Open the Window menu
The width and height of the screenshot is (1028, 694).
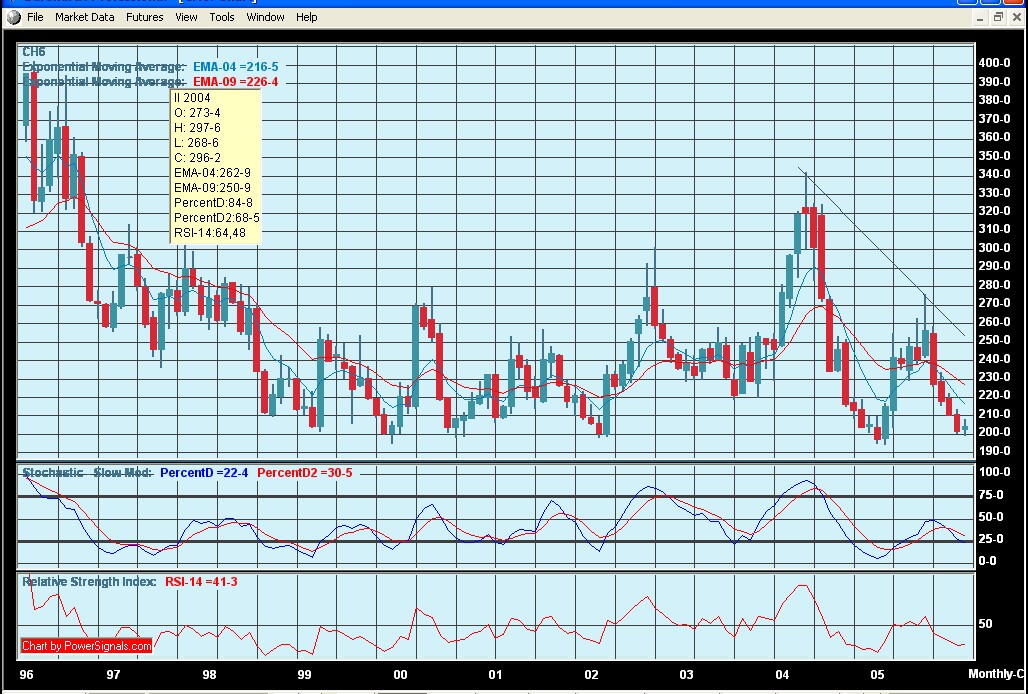click(x=265, y=17)
